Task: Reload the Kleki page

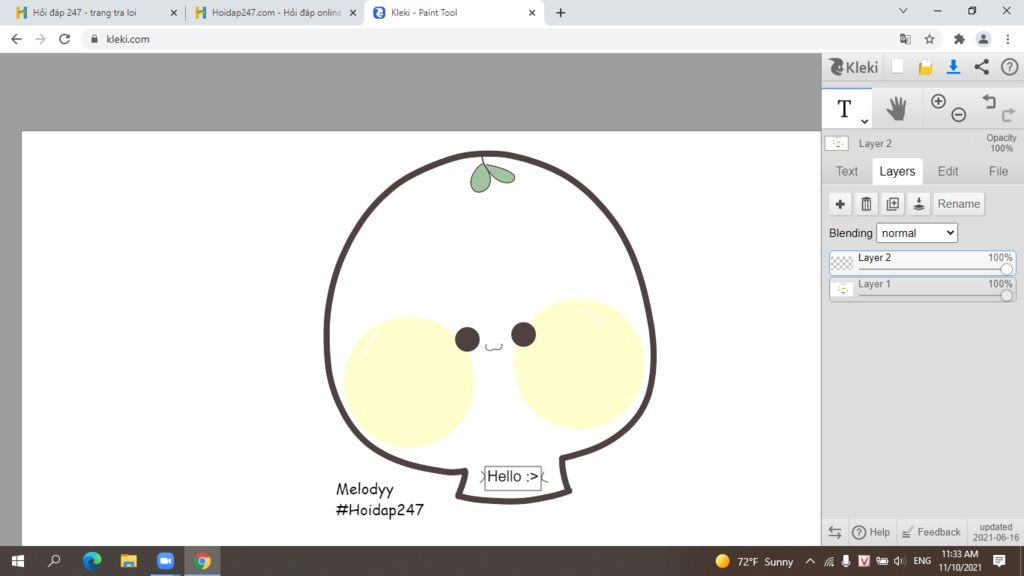Action: click(x=64, y=39)
